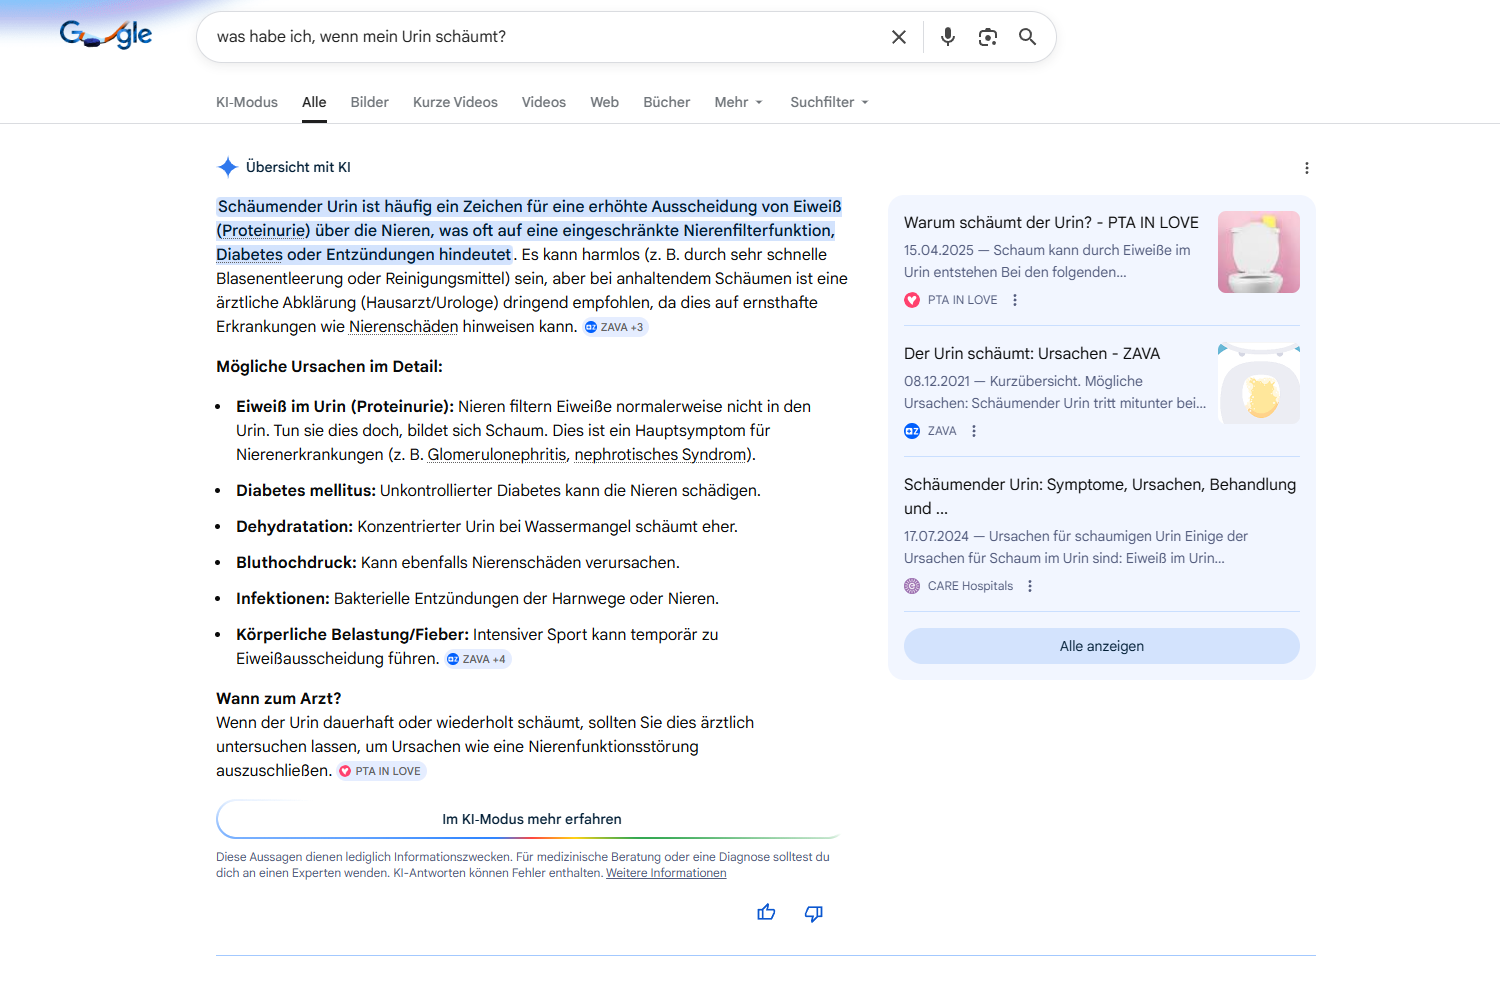Open the toilet thumbnail for PTA IN LOVE article
Screen dimensions: 1500x984
coord(1258,252)
